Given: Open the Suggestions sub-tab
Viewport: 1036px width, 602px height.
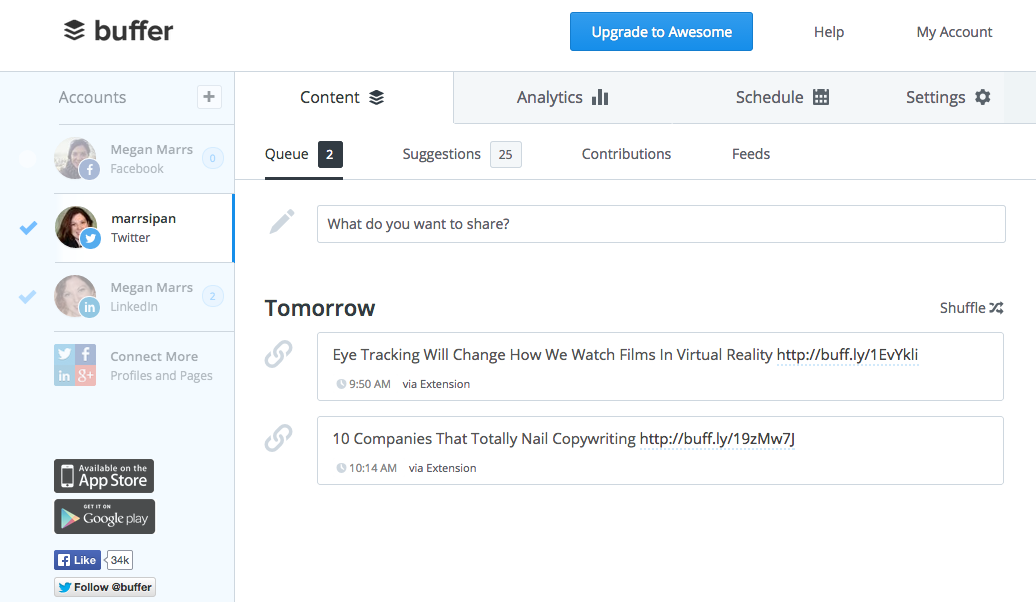Looking at the screenshot, I should [x=462, y=155].
